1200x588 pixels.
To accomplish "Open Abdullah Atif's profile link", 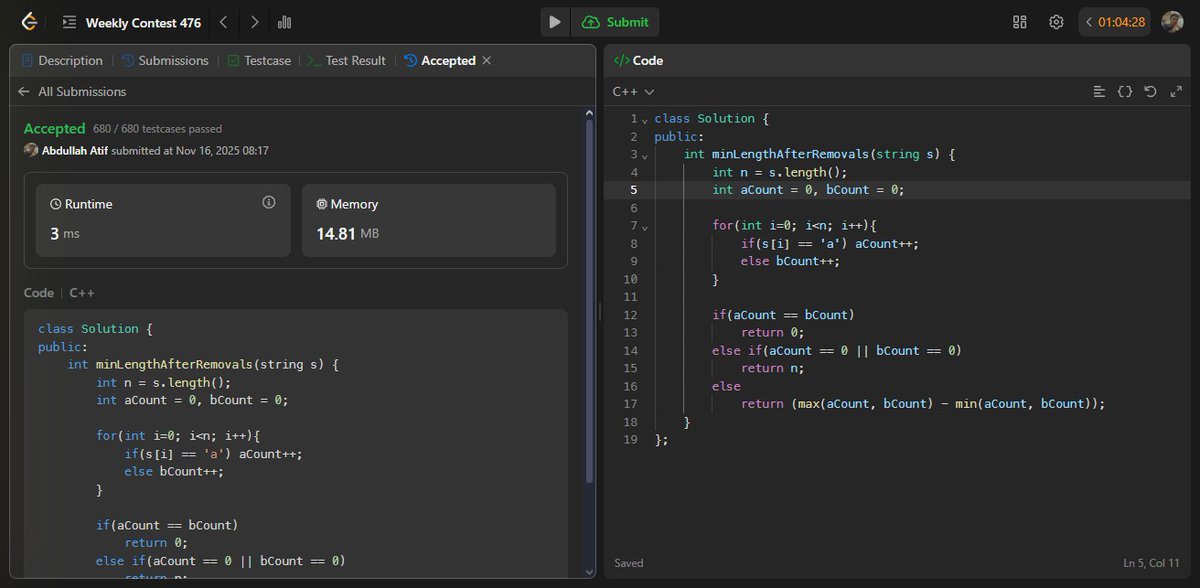I will point(75,150).
